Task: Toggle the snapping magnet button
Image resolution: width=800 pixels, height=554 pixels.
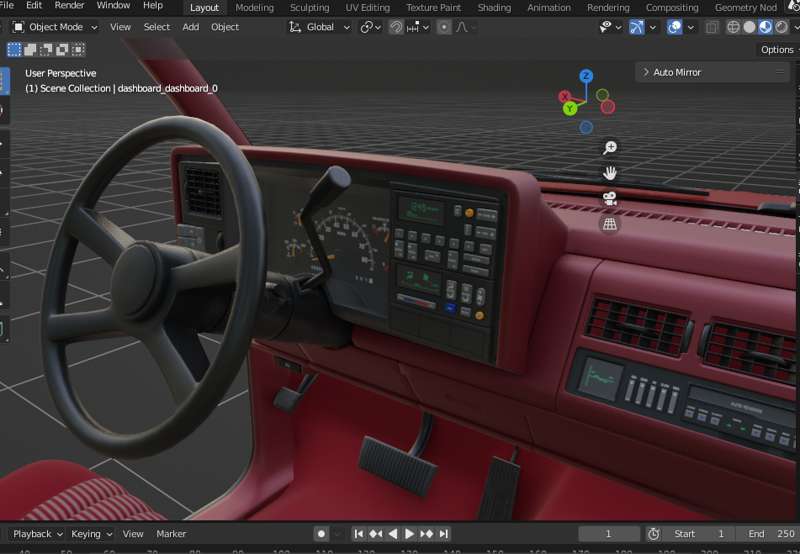Action: (396, 27)
